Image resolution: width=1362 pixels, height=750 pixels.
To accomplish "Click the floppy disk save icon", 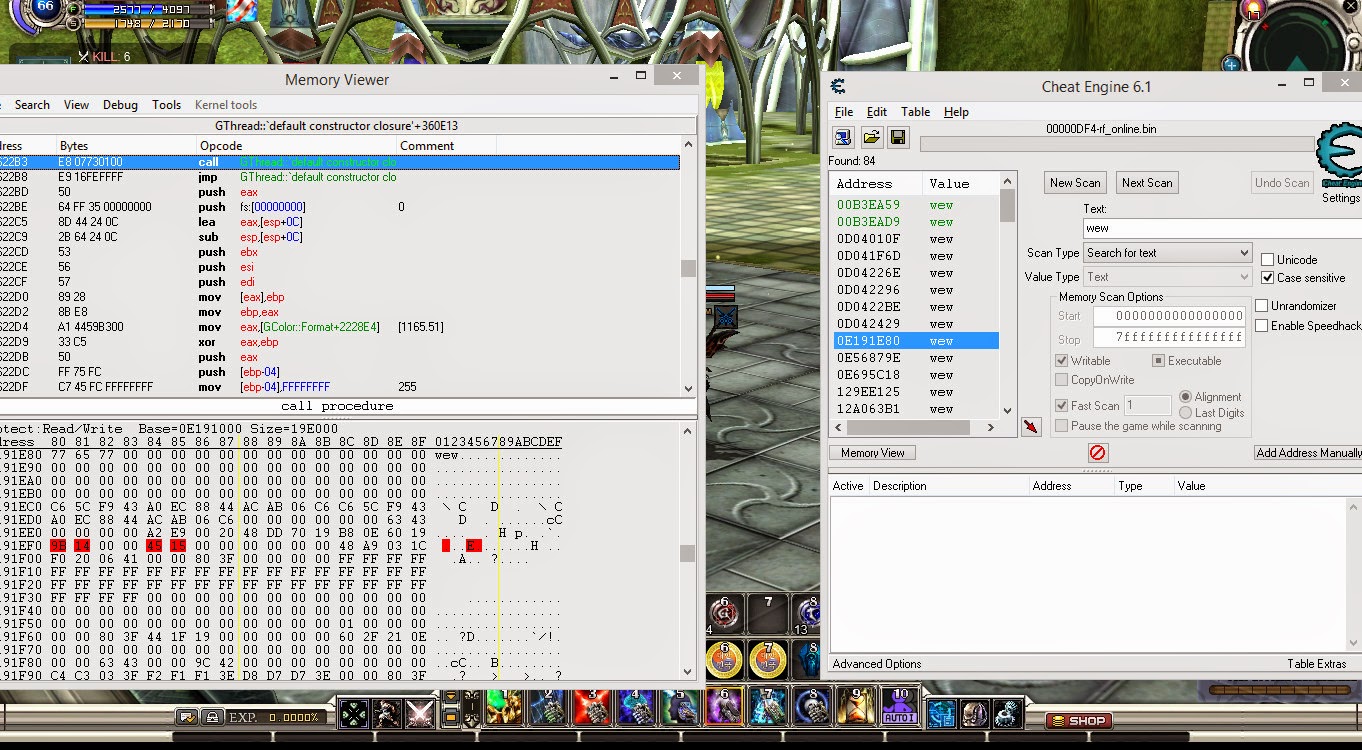I will click(x=897, y=137).
